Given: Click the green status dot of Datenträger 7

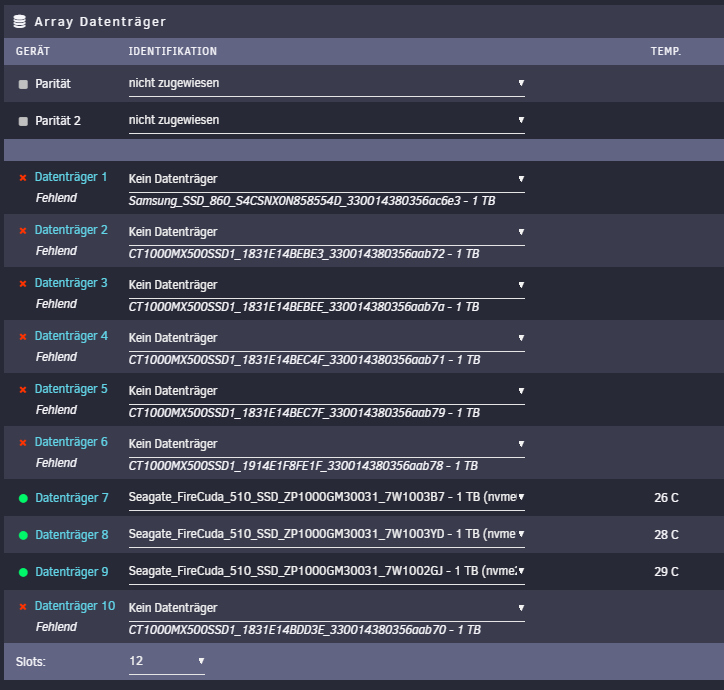Looking at the screenshot, I should (x=23, y=498).
